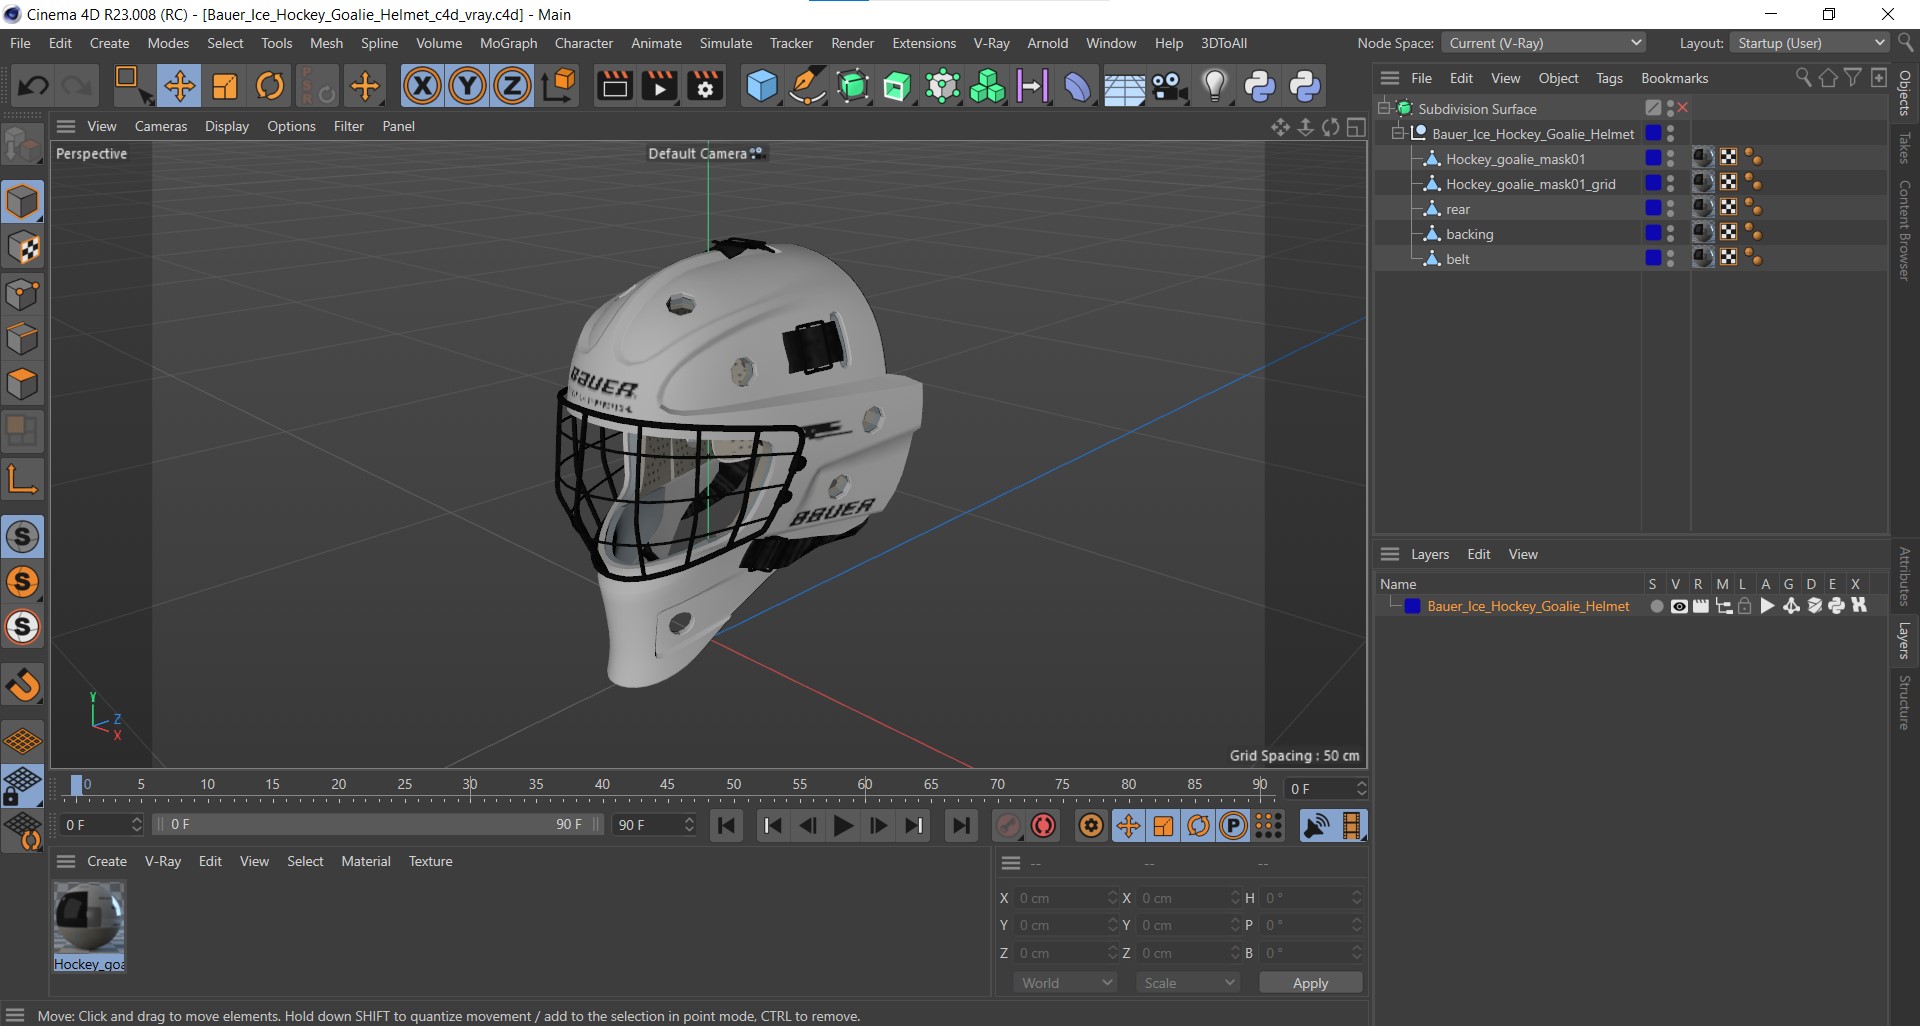The image size is (1920, 1026).
Task: Collapse Bauer_Ice_Hockey_Goalie_Helmet tree node
Action: coord(1398,133)
